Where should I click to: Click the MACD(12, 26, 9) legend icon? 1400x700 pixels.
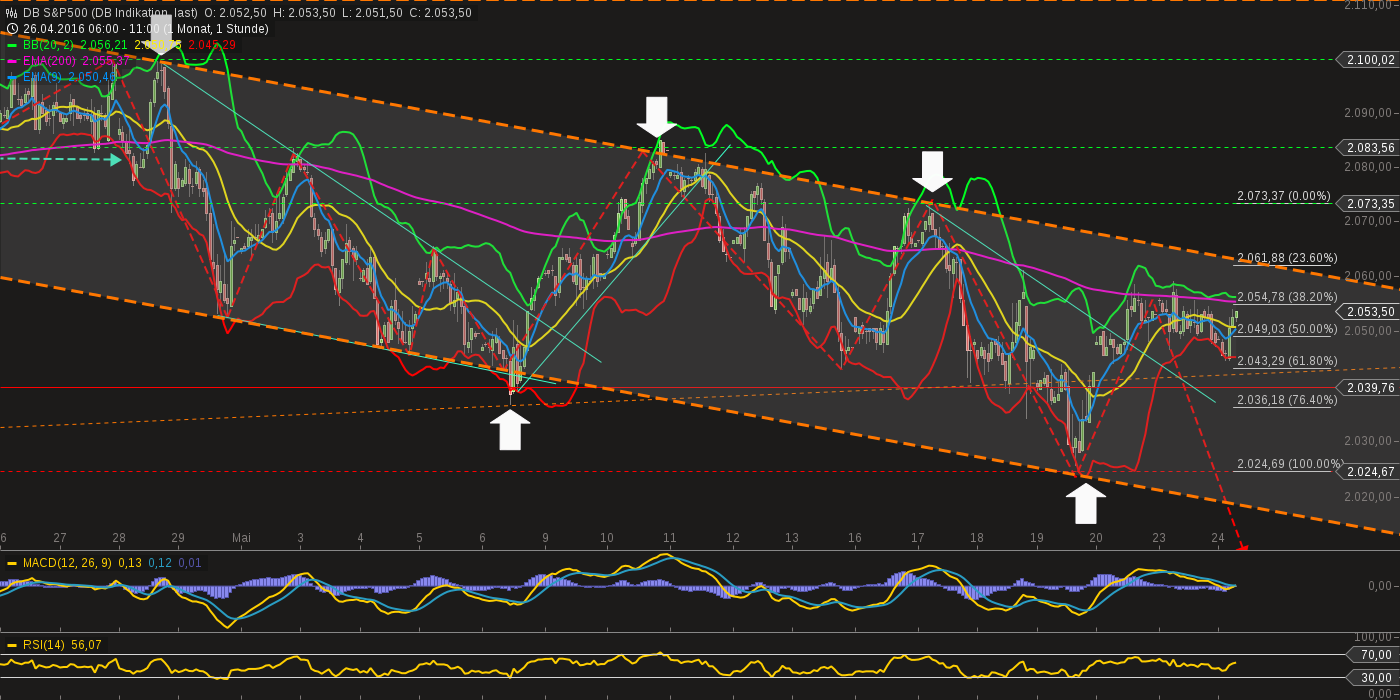(12, 563)
